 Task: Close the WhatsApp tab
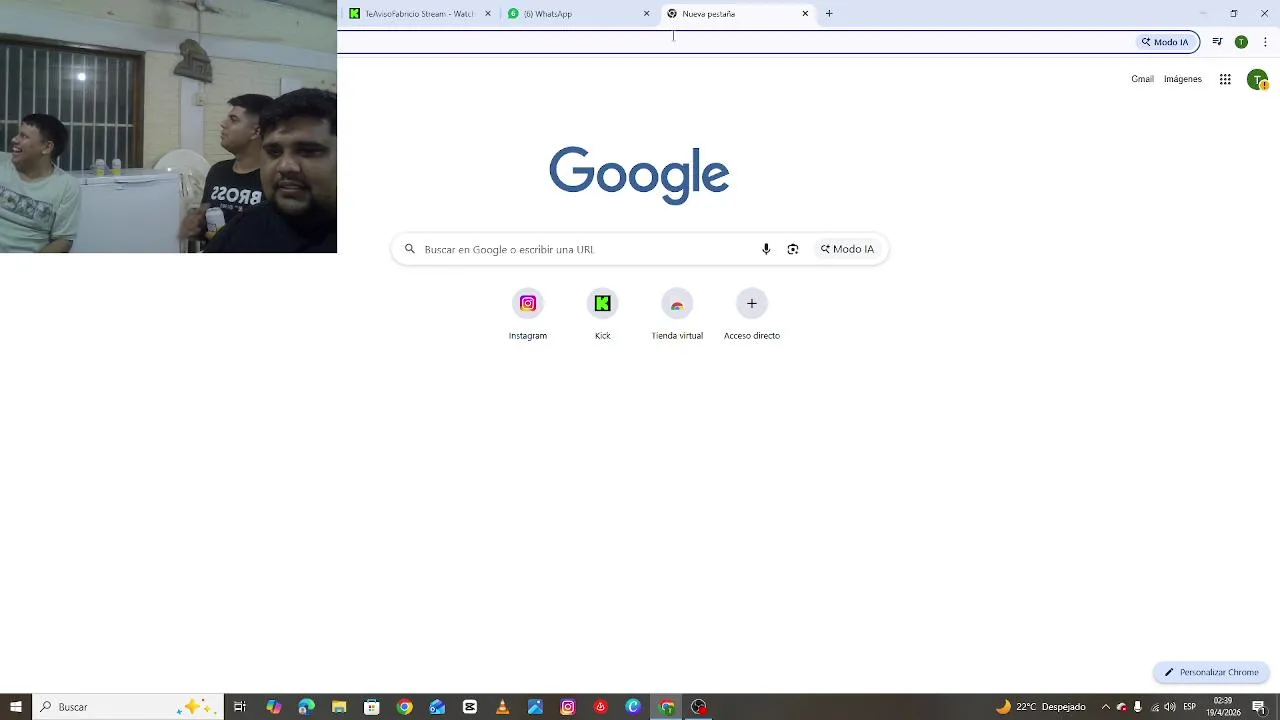pyautogui.click(x=646, y=14)
